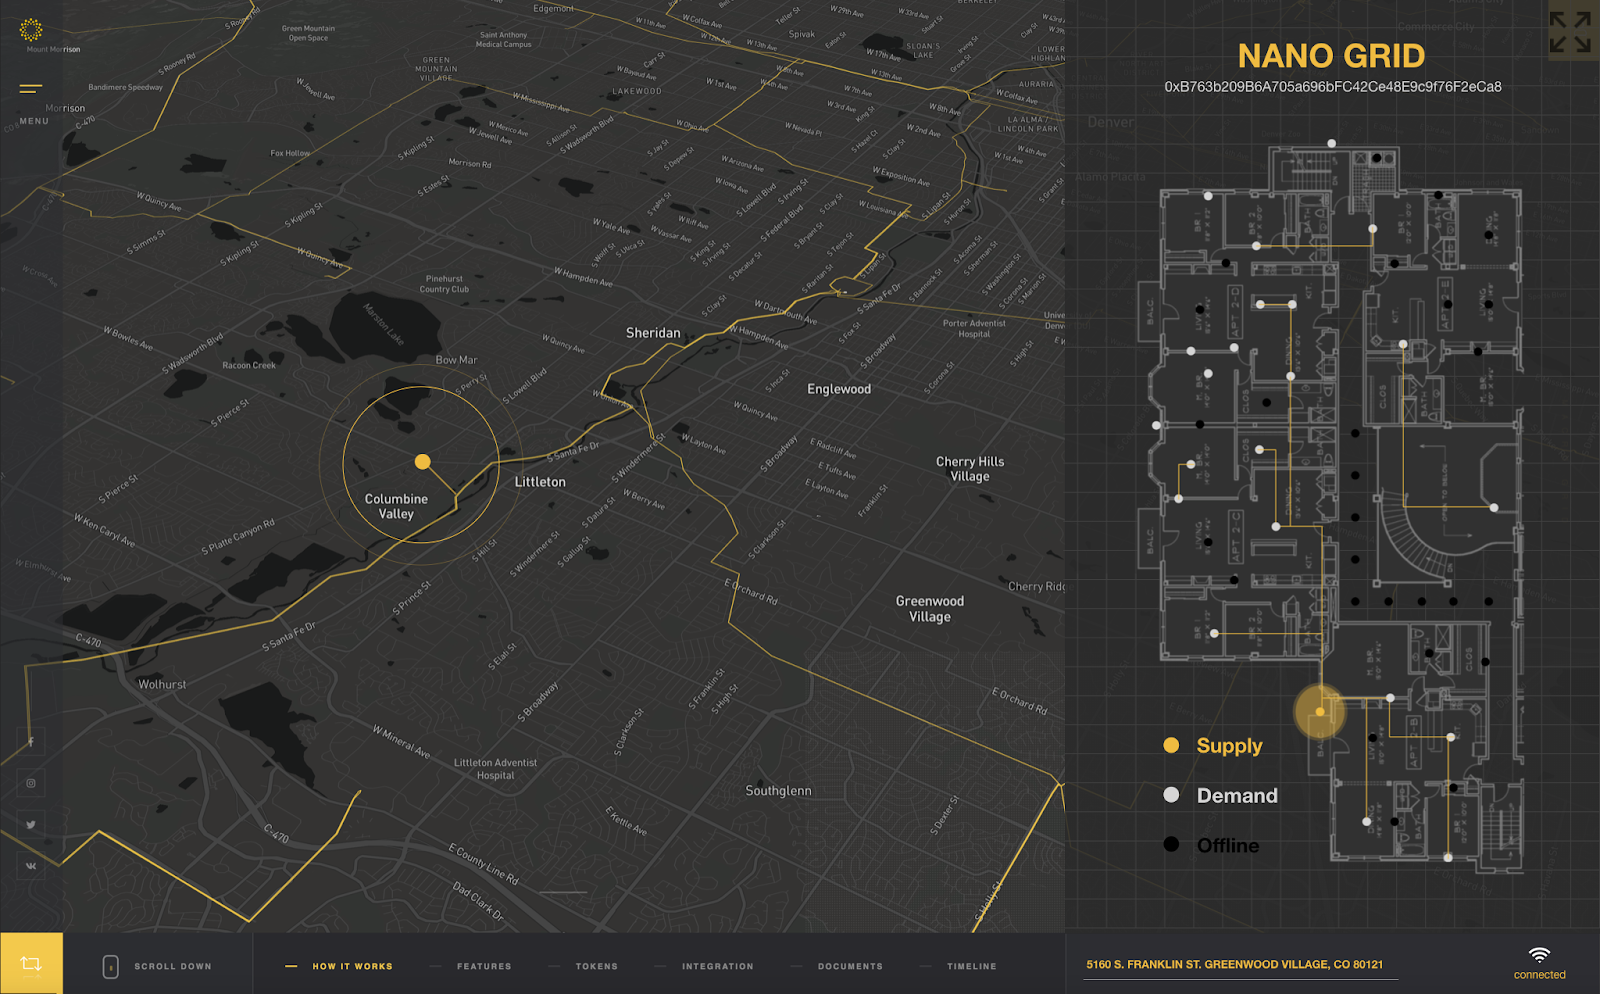The image size is (1600, 994).
Task: Click the Bow Mar map label
Action: (456, 360)
